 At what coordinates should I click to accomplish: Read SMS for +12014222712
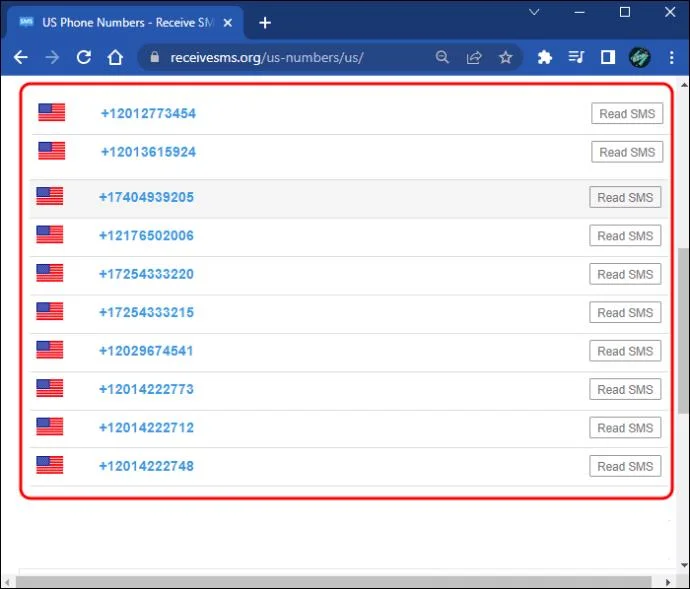point(625,427)
